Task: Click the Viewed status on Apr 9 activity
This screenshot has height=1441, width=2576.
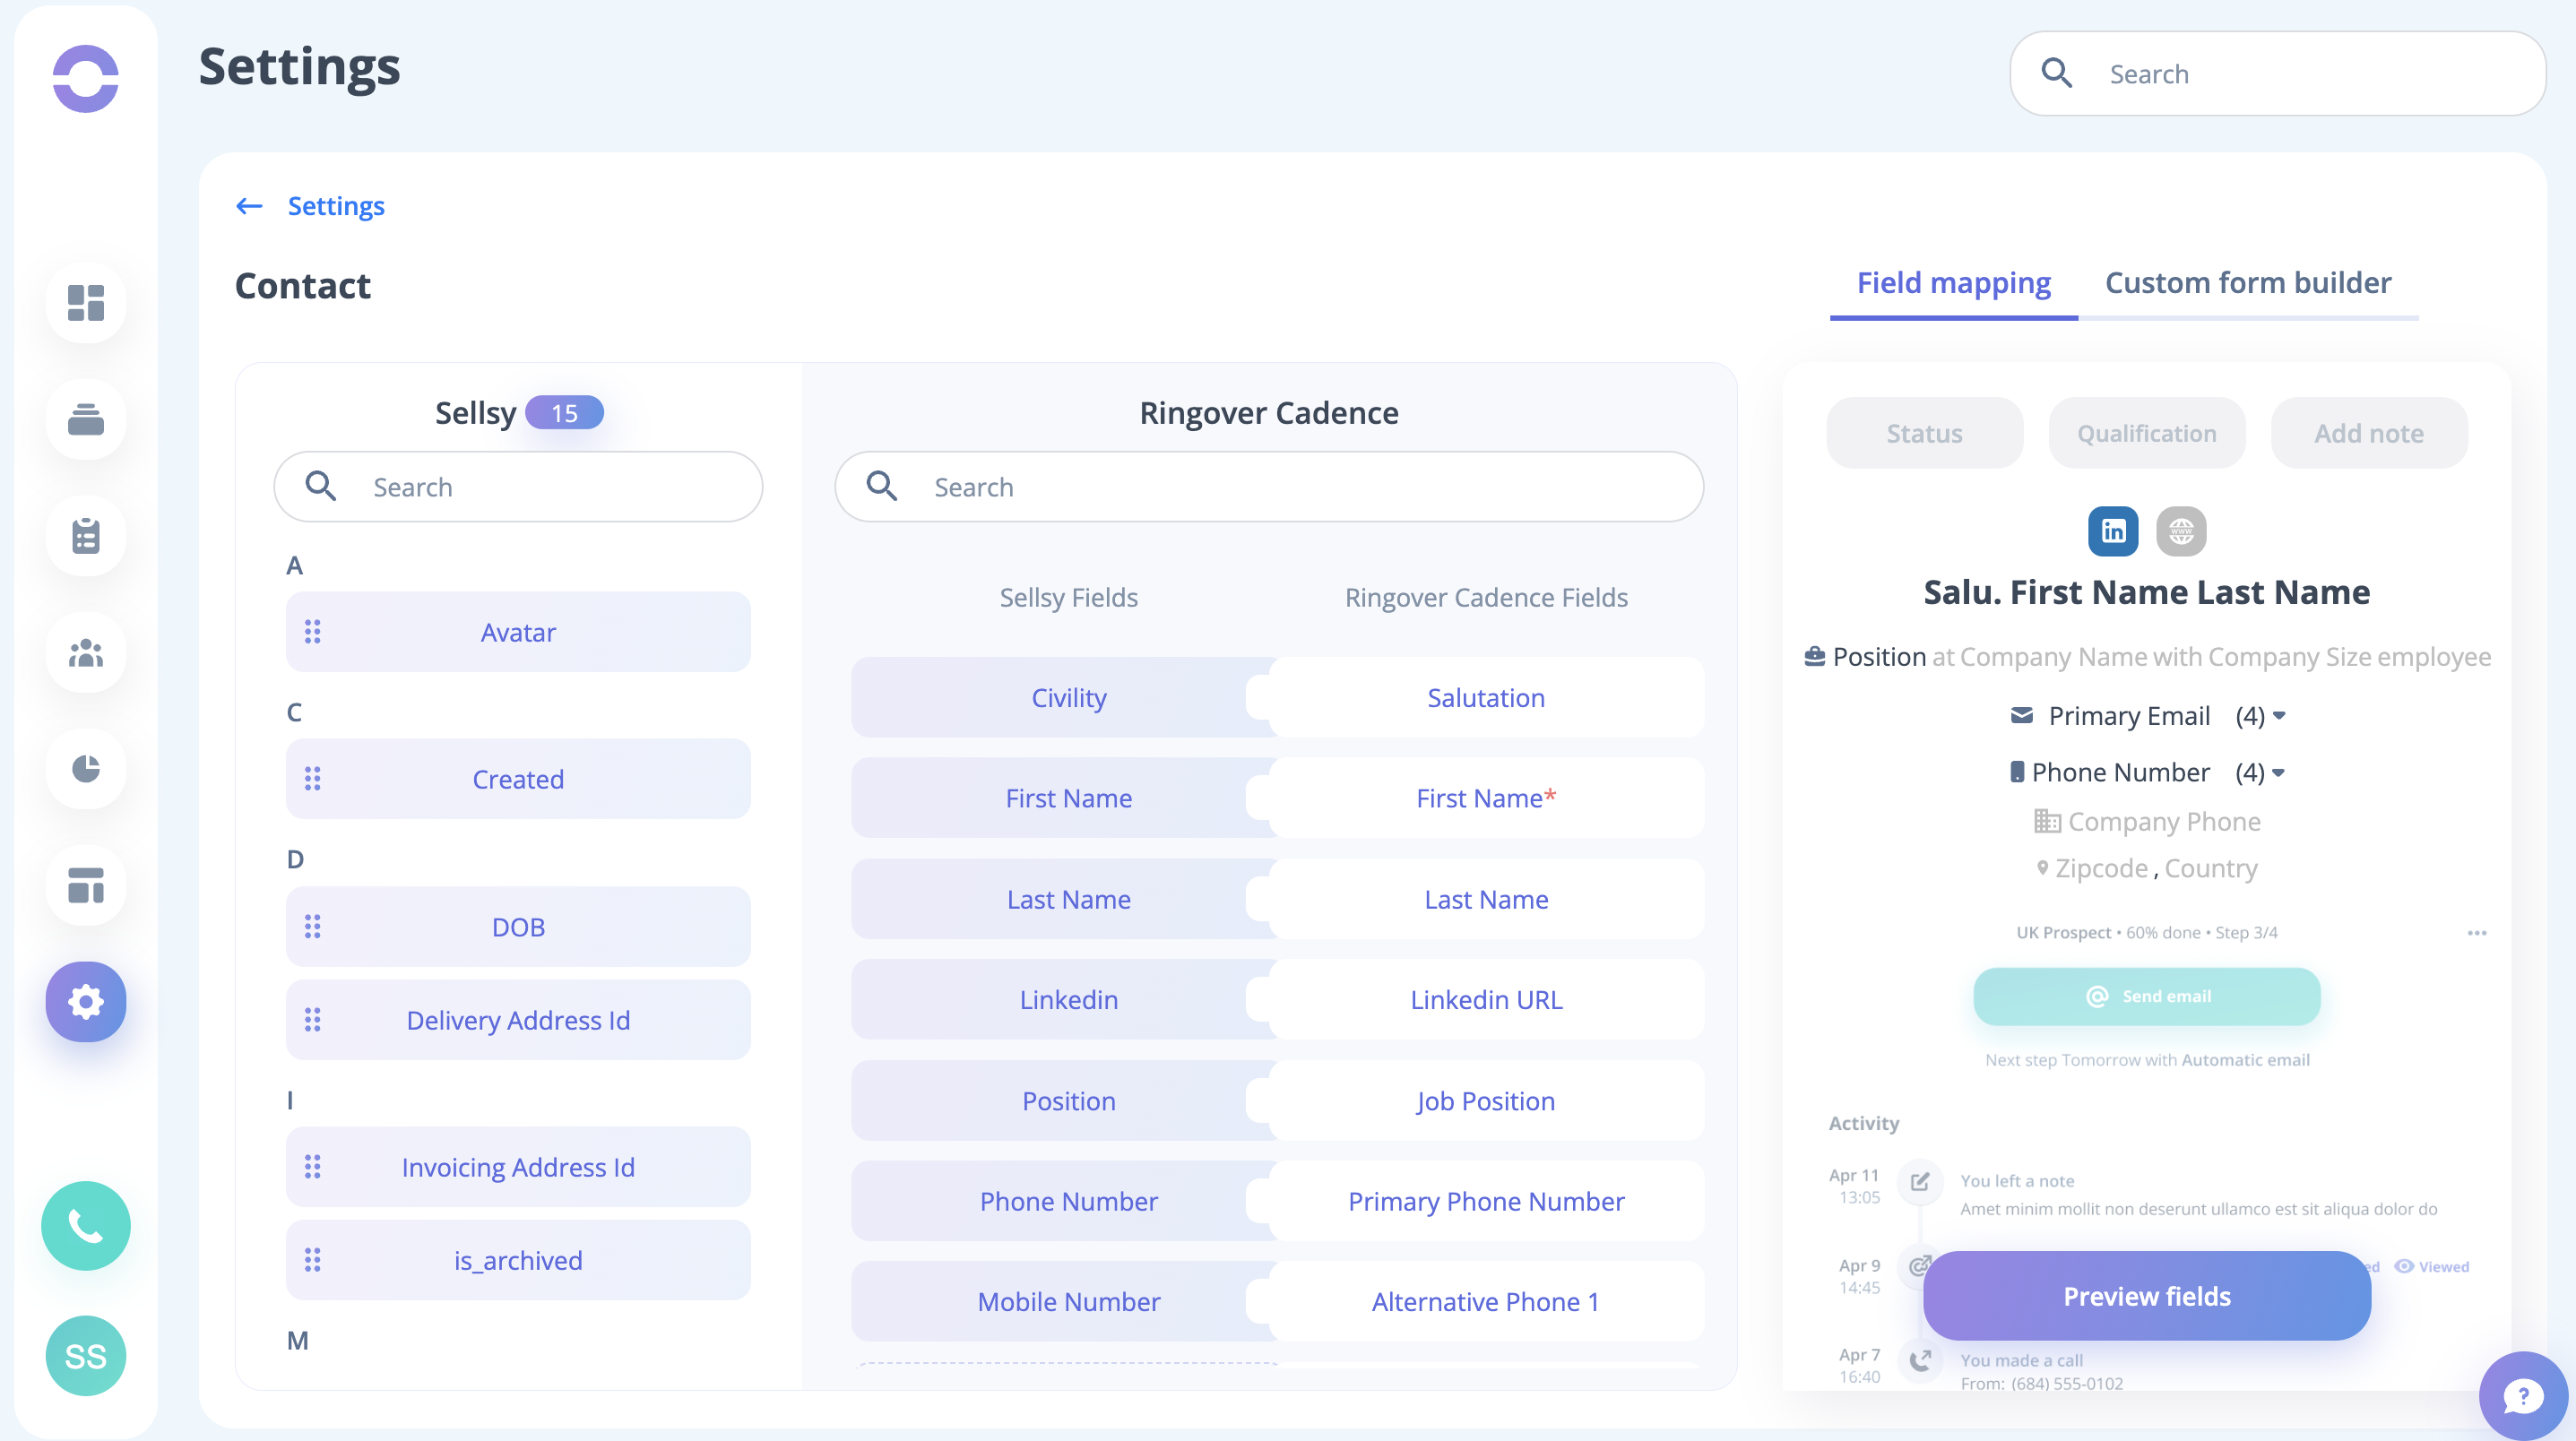Action: pos(2432,1266)
